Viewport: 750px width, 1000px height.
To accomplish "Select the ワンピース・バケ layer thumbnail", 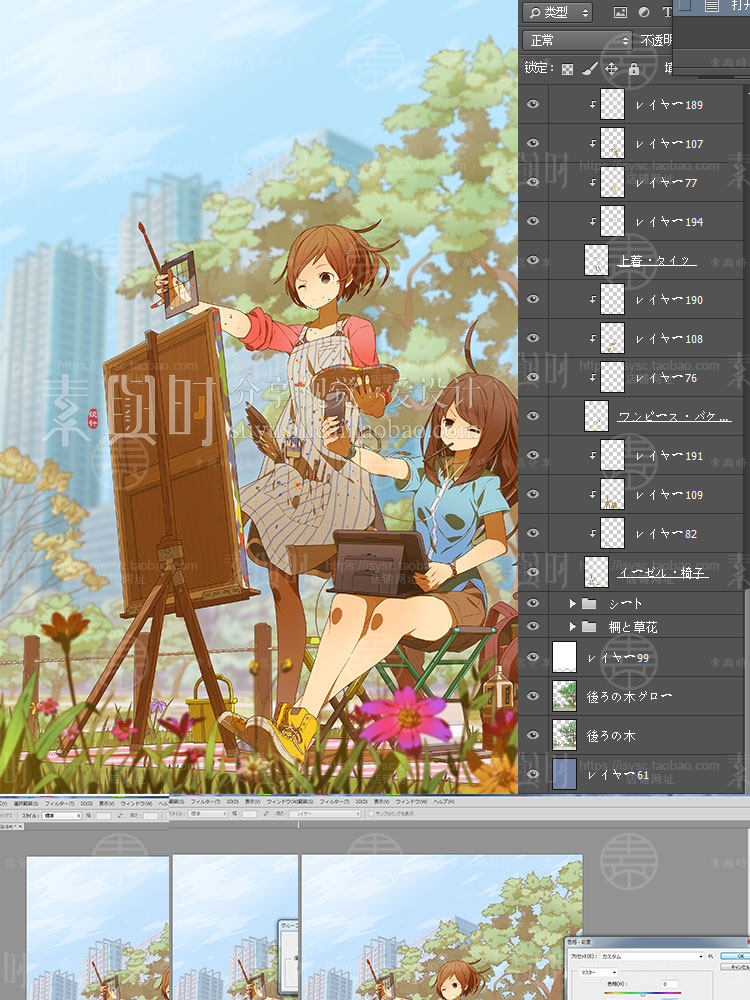I will pos(596,416).
